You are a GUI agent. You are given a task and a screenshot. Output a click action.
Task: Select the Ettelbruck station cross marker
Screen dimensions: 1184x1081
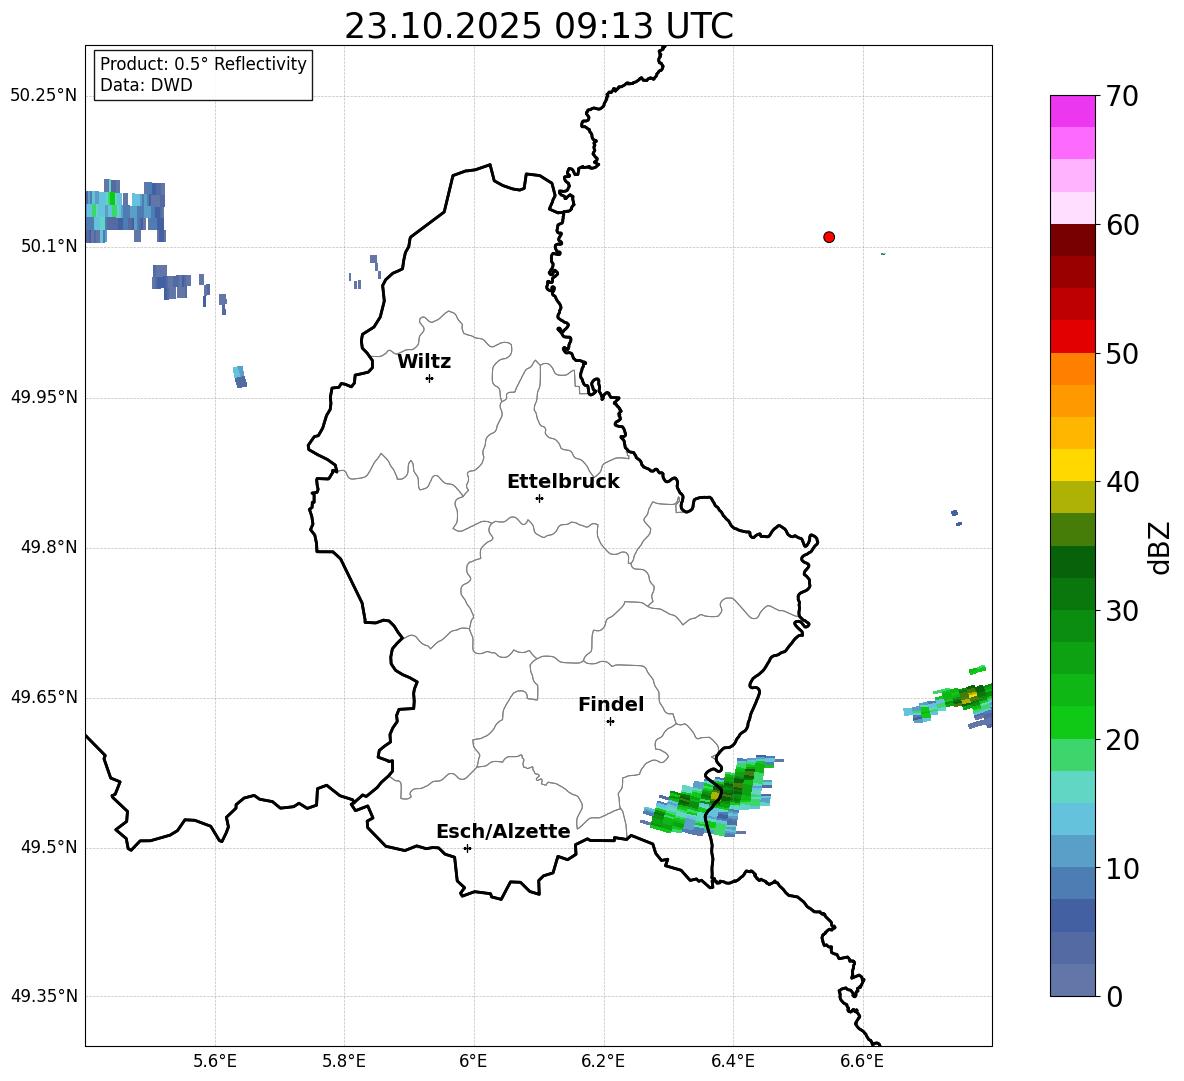tap(539, 498)
